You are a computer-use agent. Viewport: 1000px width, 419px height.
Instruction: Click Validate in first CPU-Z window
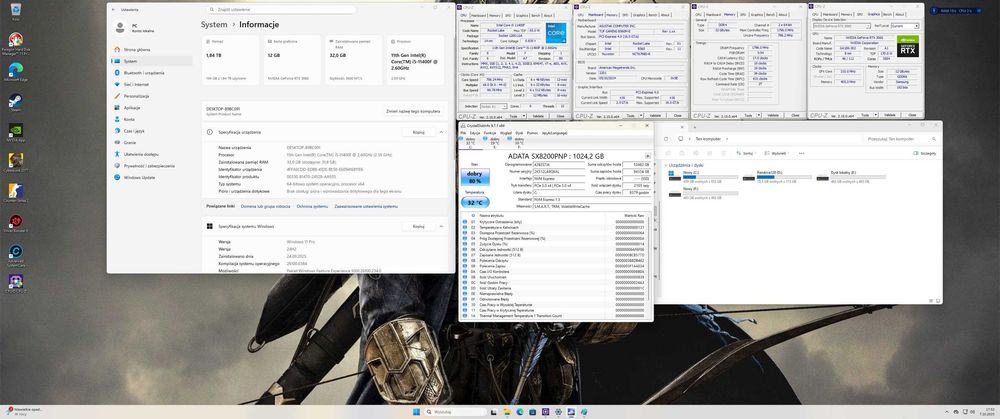[x=538, y=116]
